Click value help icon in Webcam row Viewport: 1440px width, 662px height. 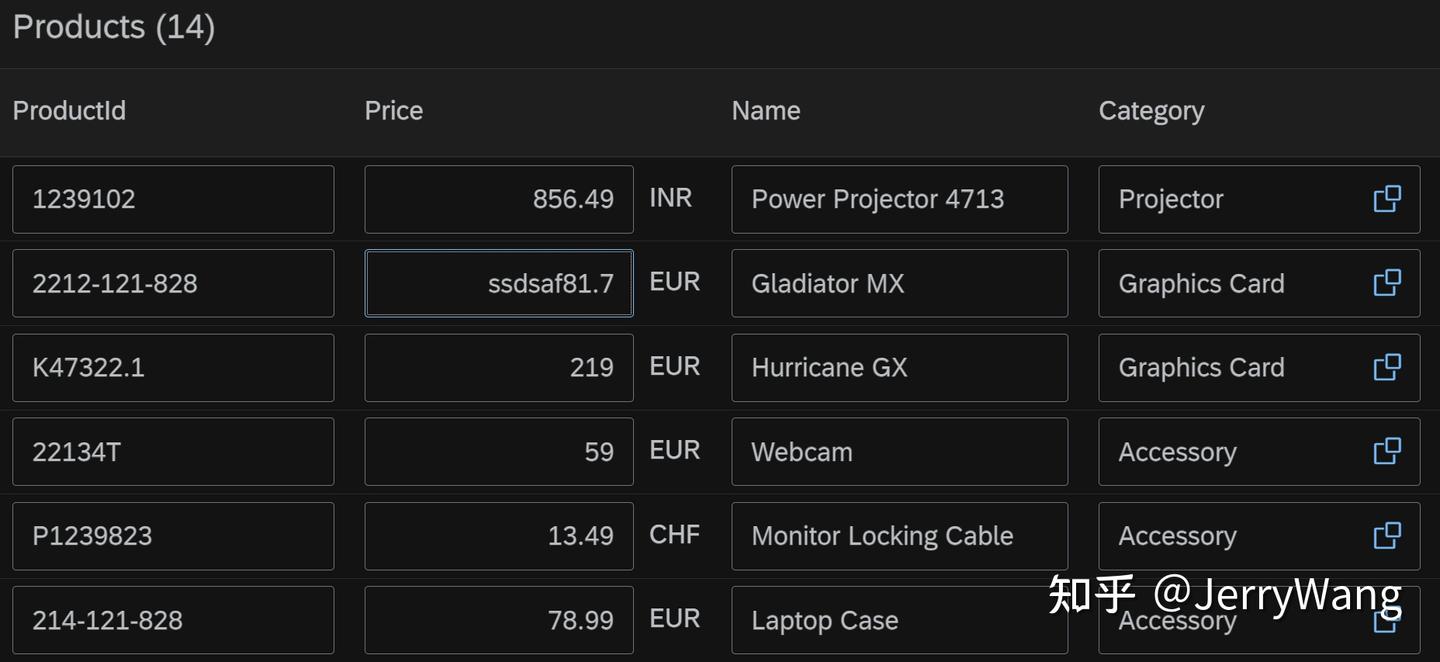(x=1387, y=451)
